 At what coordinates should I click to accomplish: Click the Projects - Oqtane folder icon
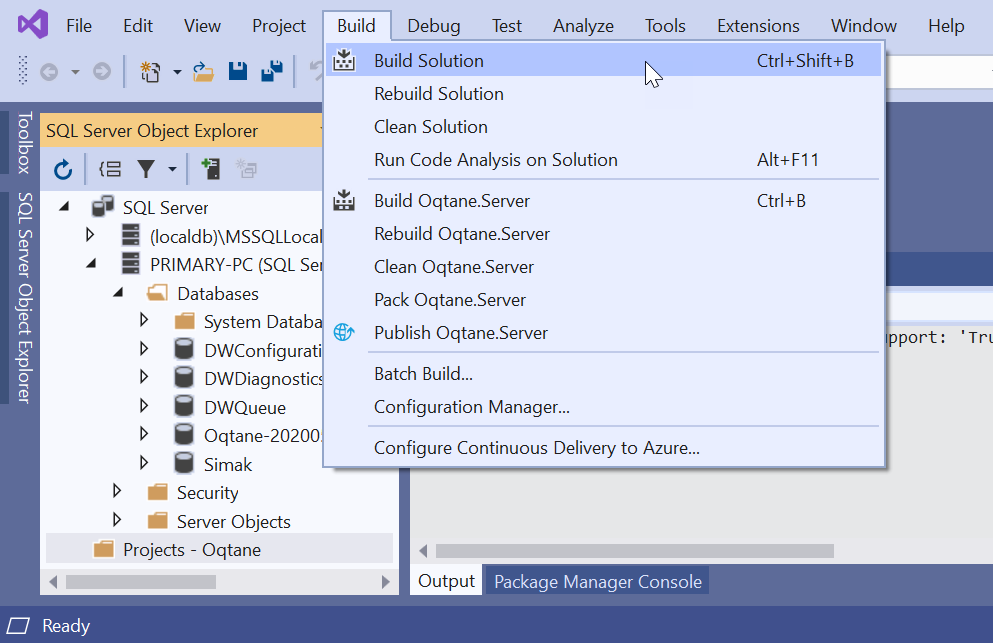coord(104,549)
